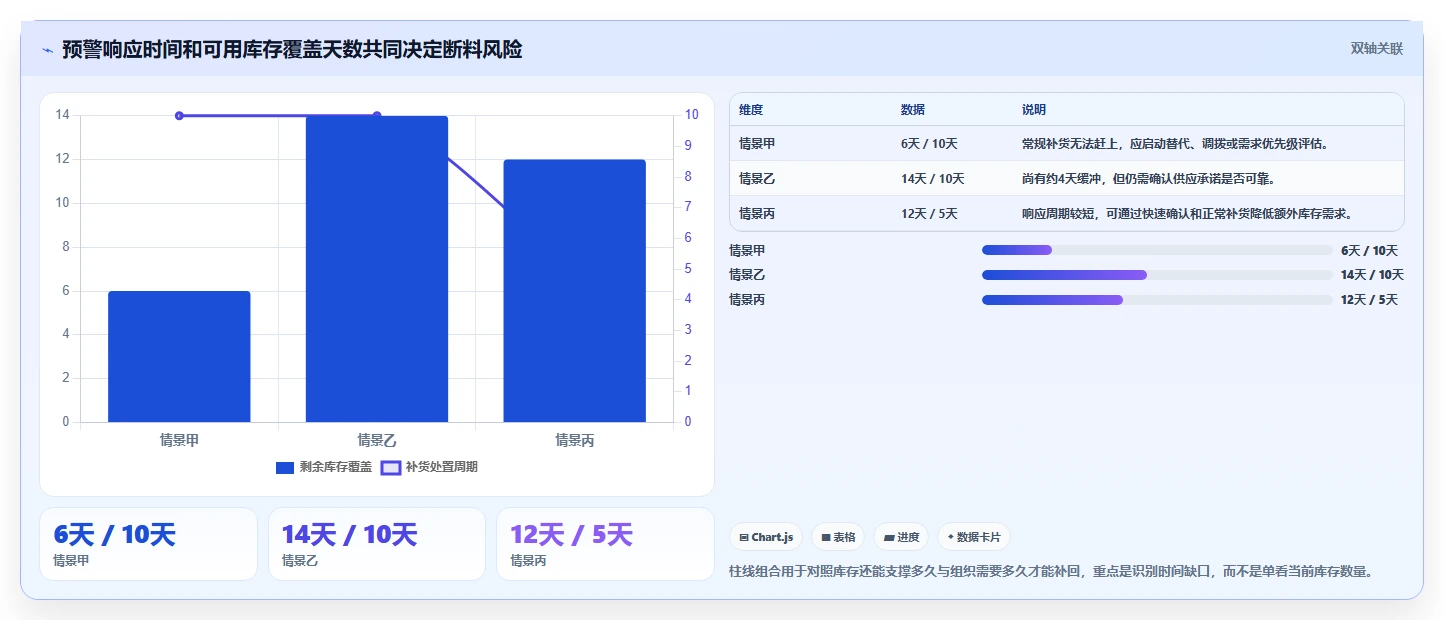Viewport: 1444px width, 620px height.
Task: Click the 情景甲 progress row label
Action: (x=747, y=250)
